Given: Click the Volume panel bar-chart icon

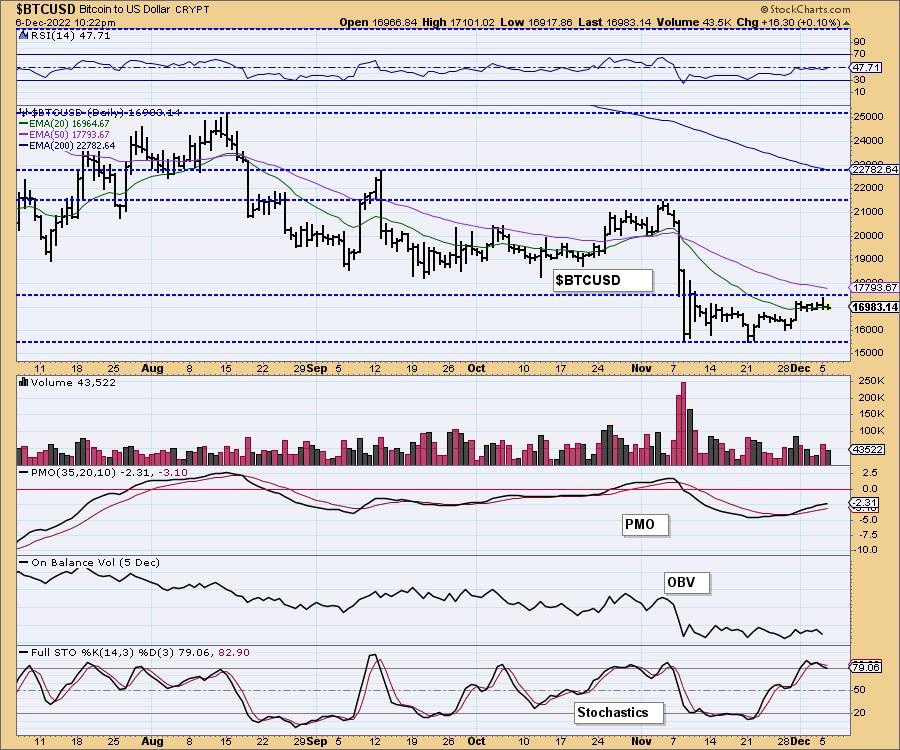Looking at the screenshot, I should pos(24,382).
